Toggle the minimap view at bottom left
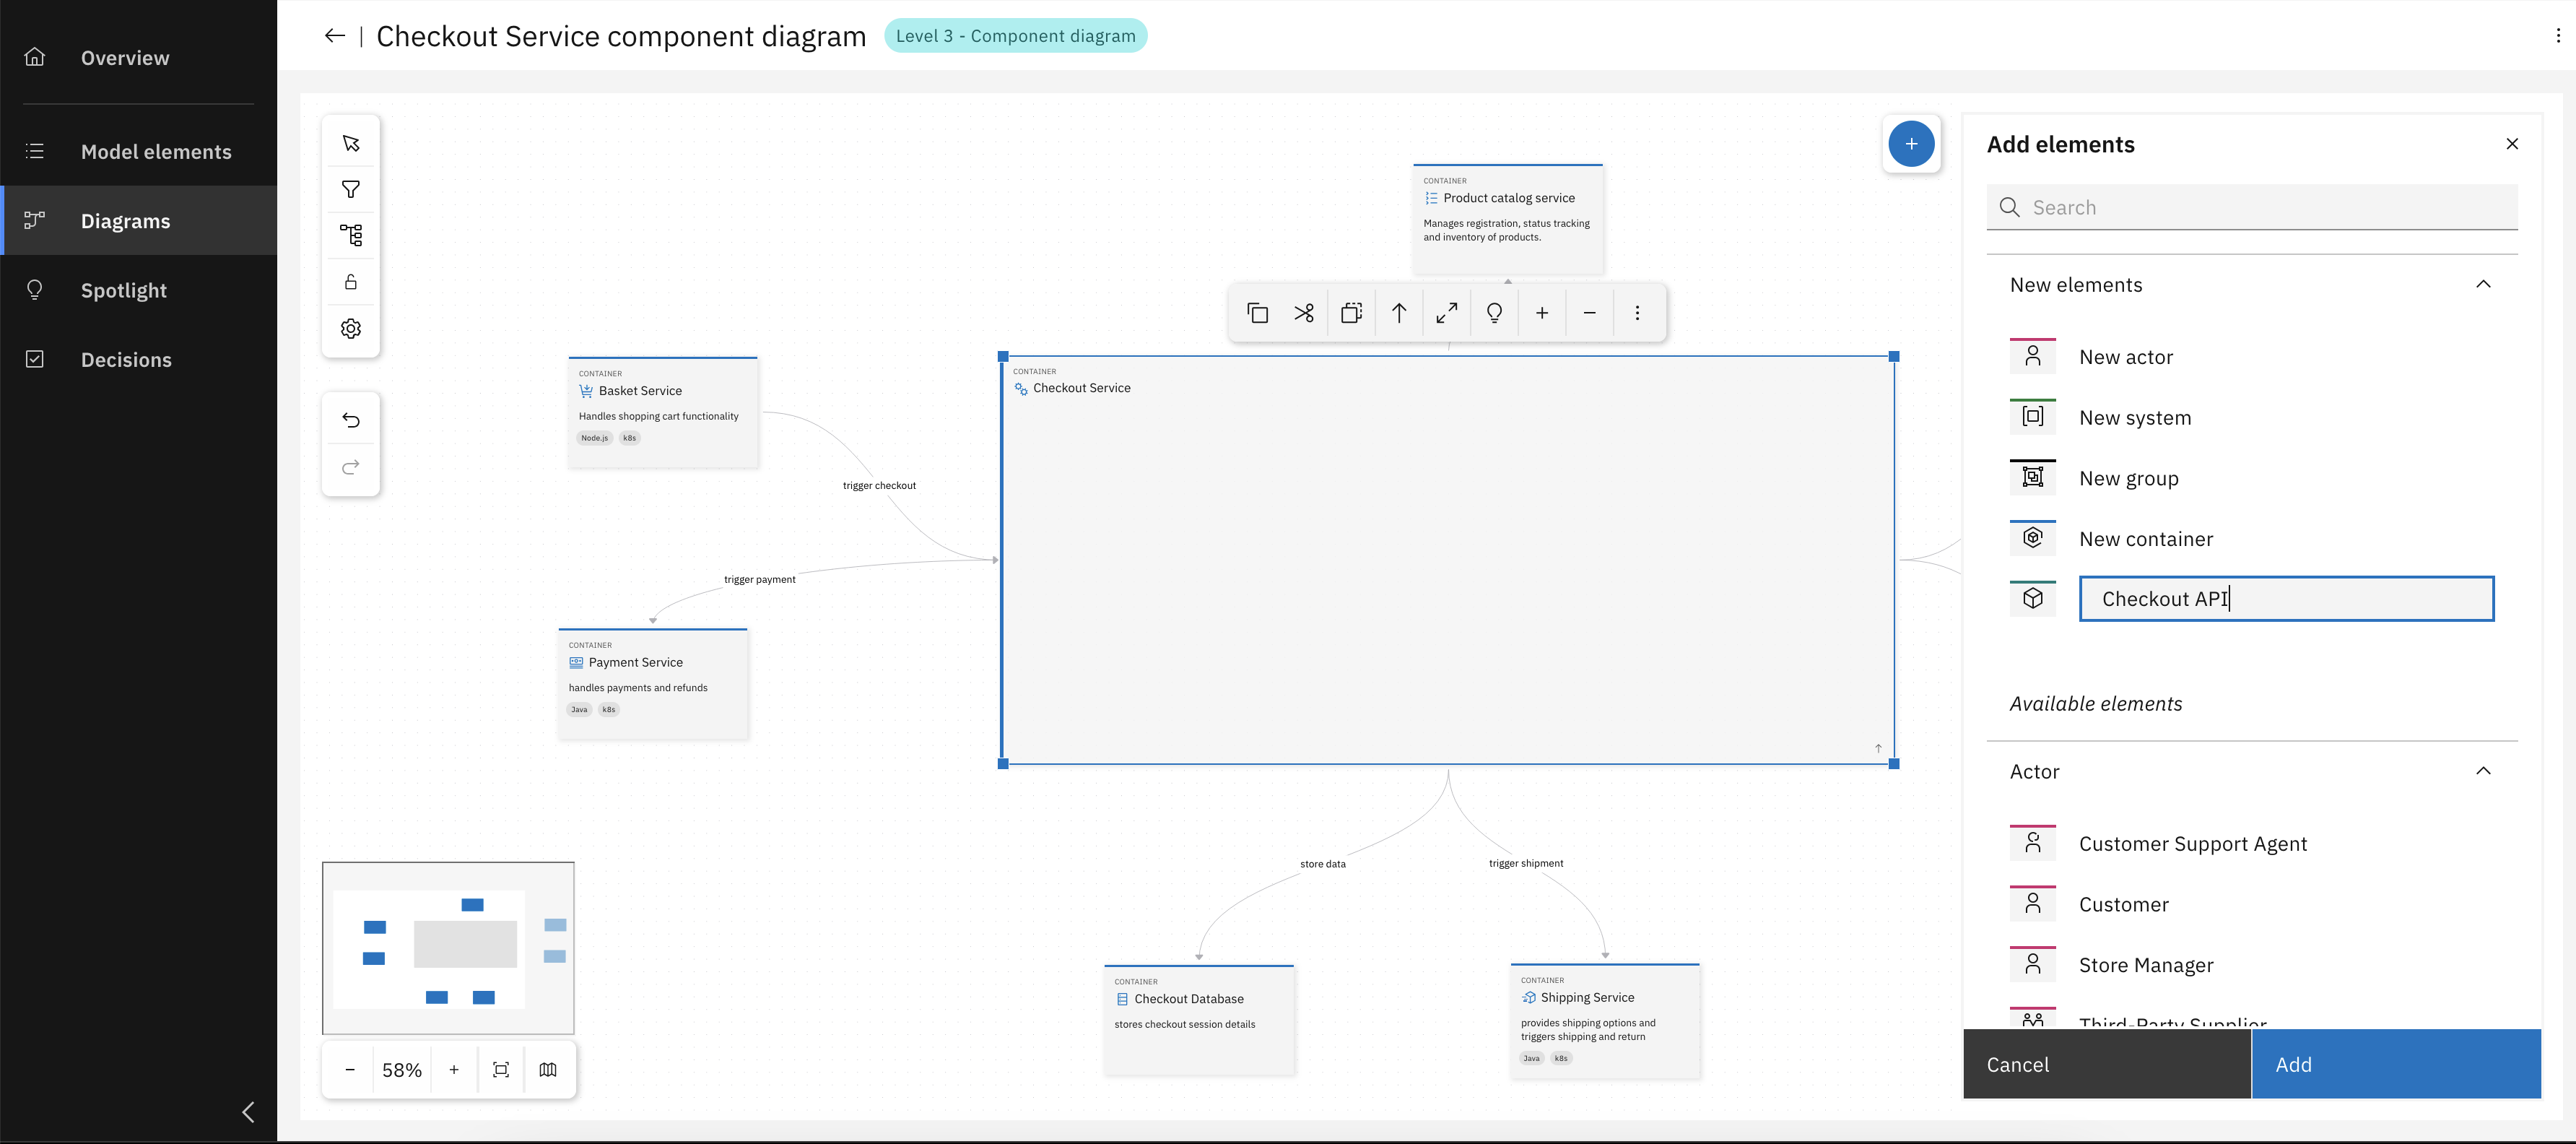2576x1144 pixels. pyautogui.click(x=548, y=1069)
